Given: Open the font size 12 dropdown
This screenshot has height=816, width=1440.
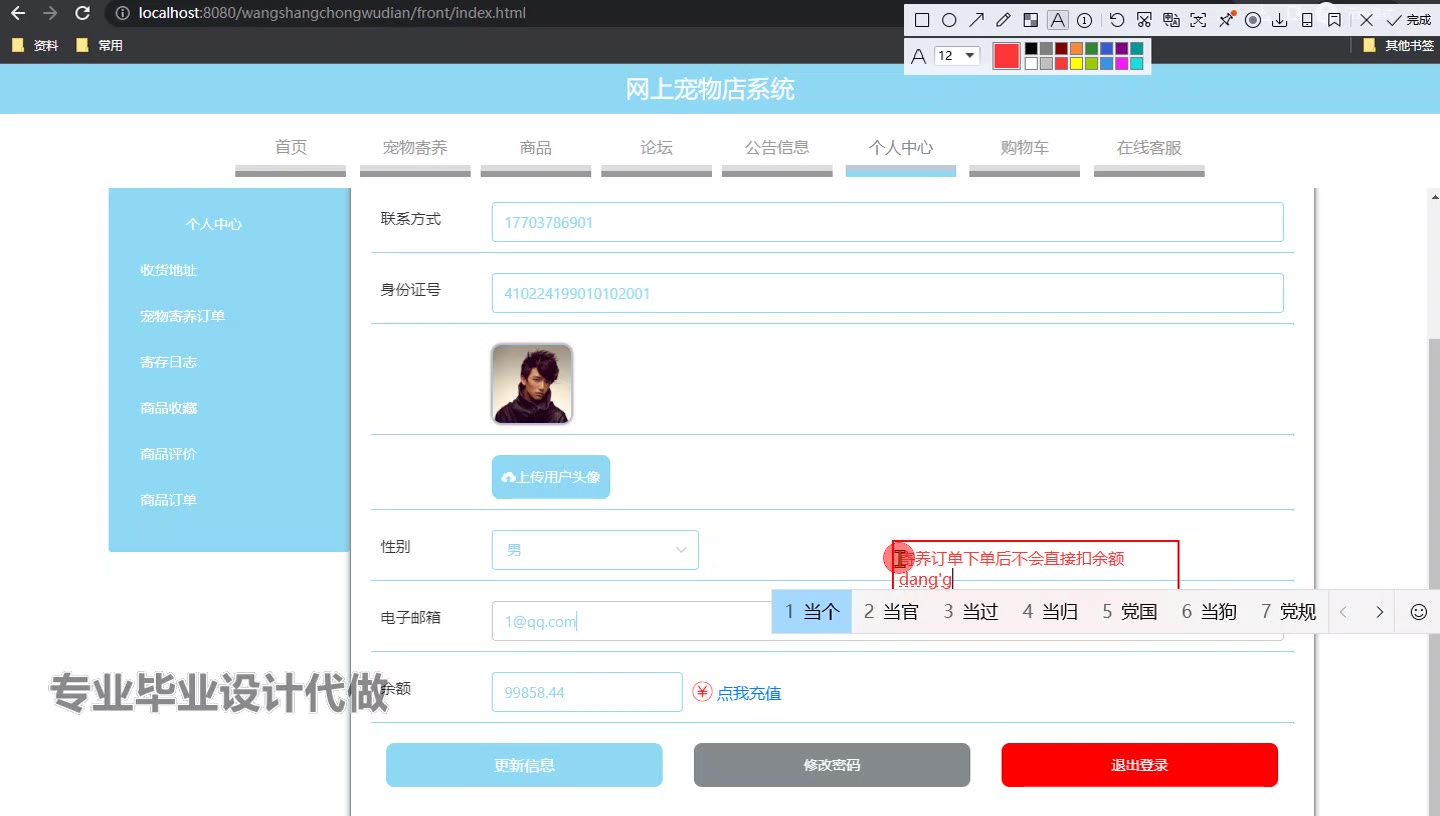Looking at the screenshot, I should (957, 56).
